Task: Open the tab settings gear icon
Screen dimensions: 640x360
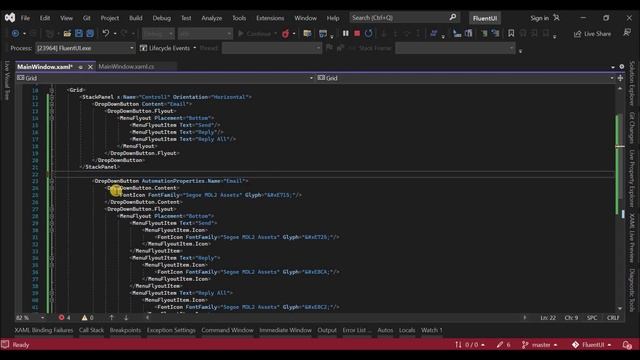Action: click(x=622, y=67)
